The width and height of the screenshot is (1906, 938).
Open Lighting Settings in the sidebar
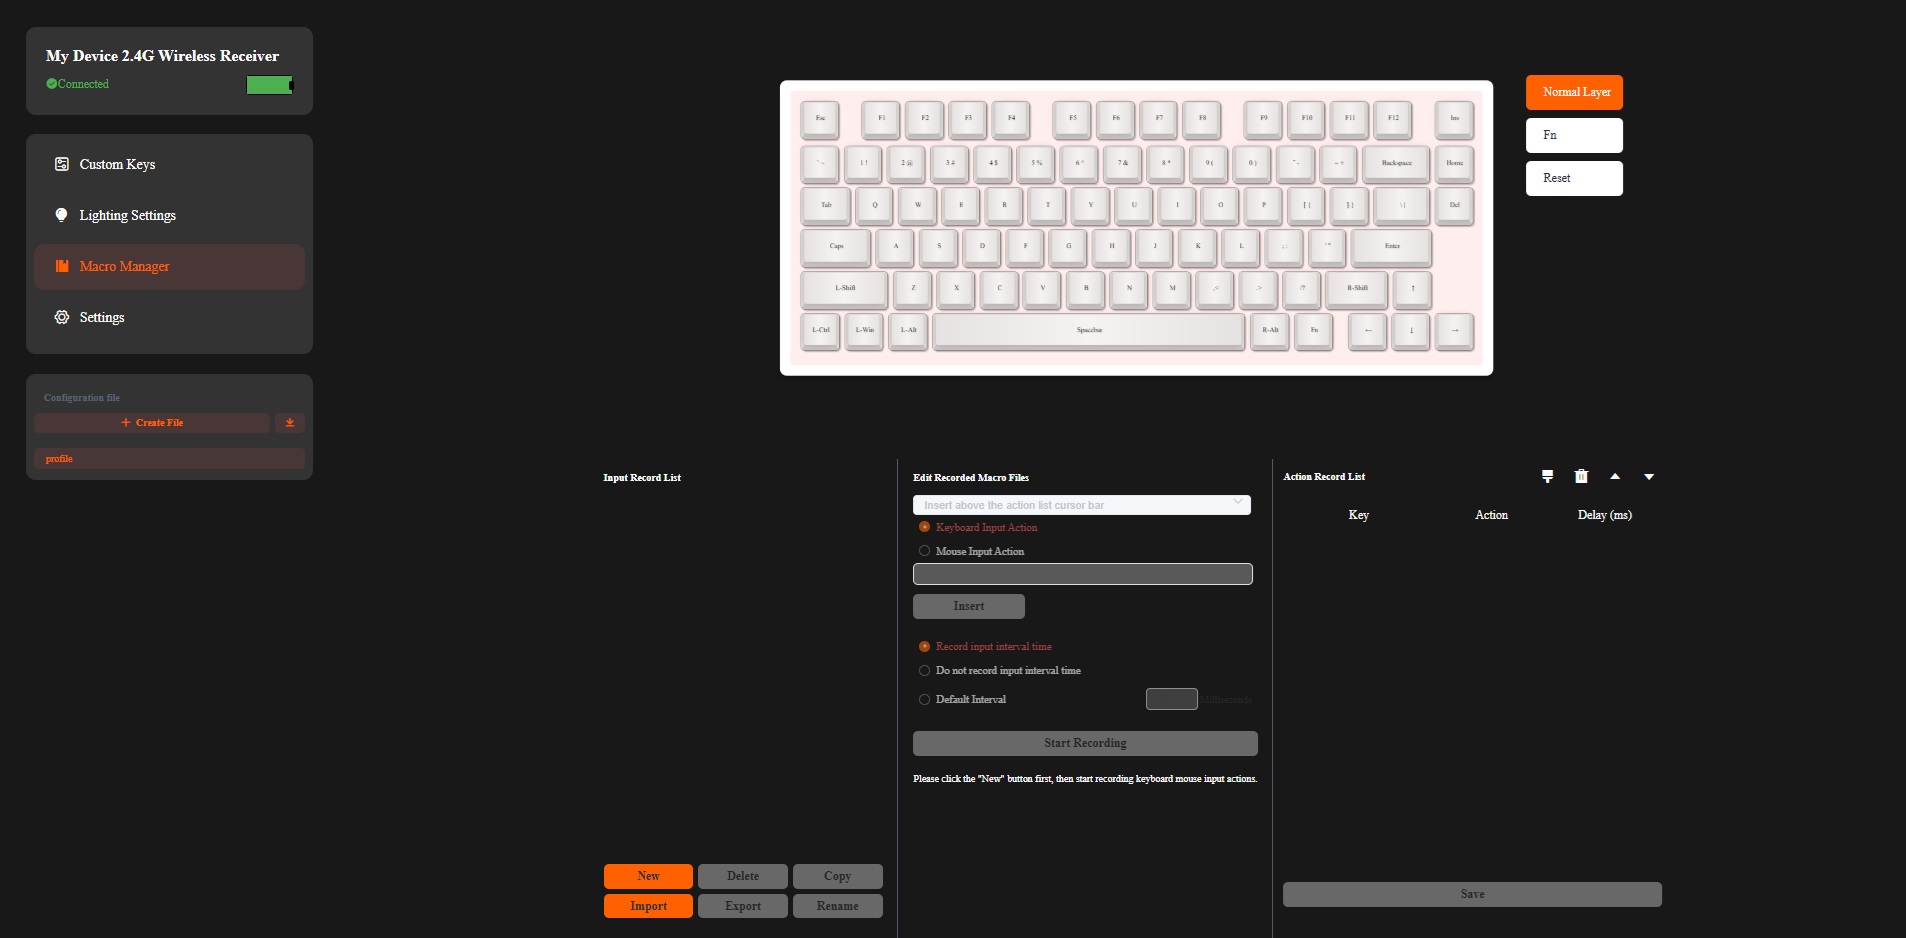[x=169, y=215]
